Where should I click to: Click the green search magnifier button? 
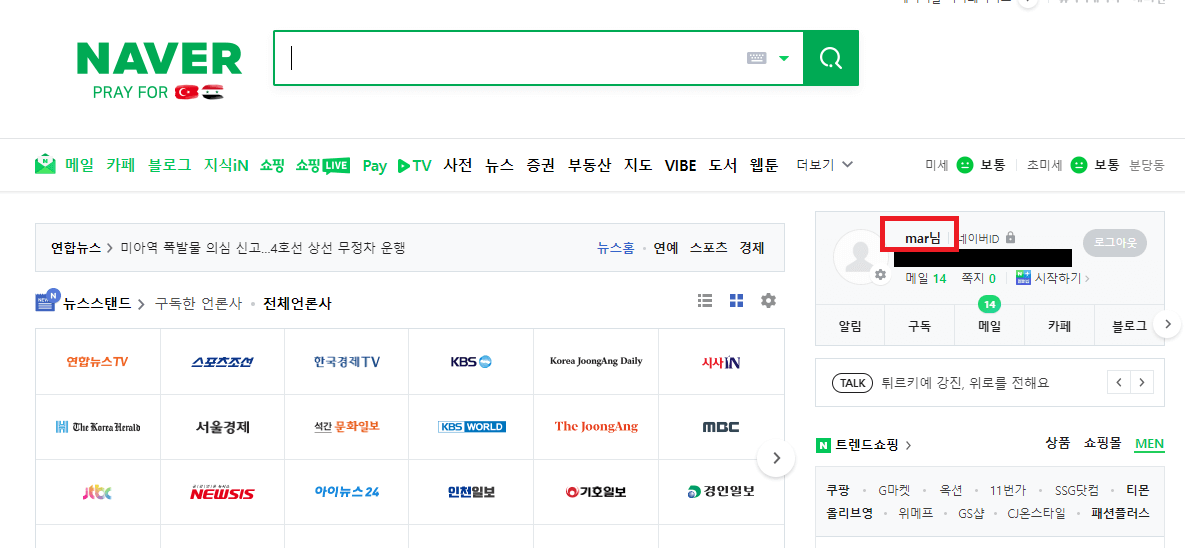coord(831,58)
